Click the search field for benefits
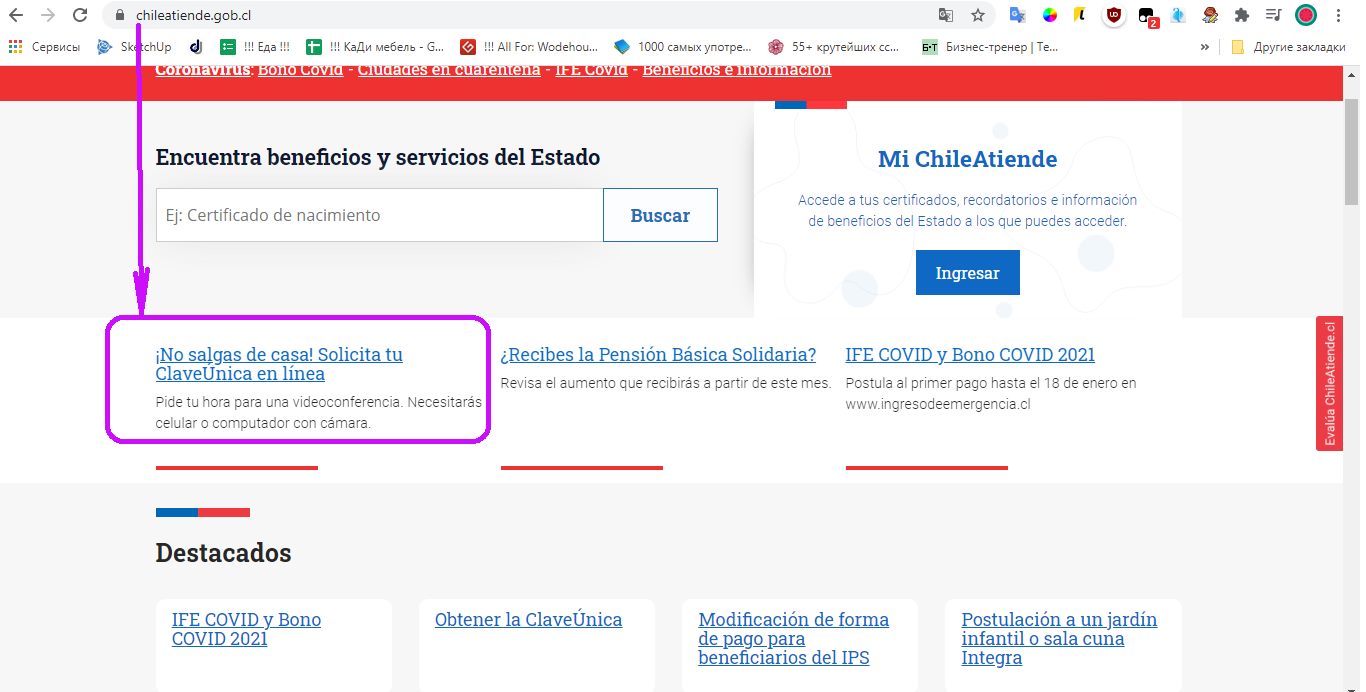Screen dimensions: 1366x692 pyautogui.click(x=379, y=215)
